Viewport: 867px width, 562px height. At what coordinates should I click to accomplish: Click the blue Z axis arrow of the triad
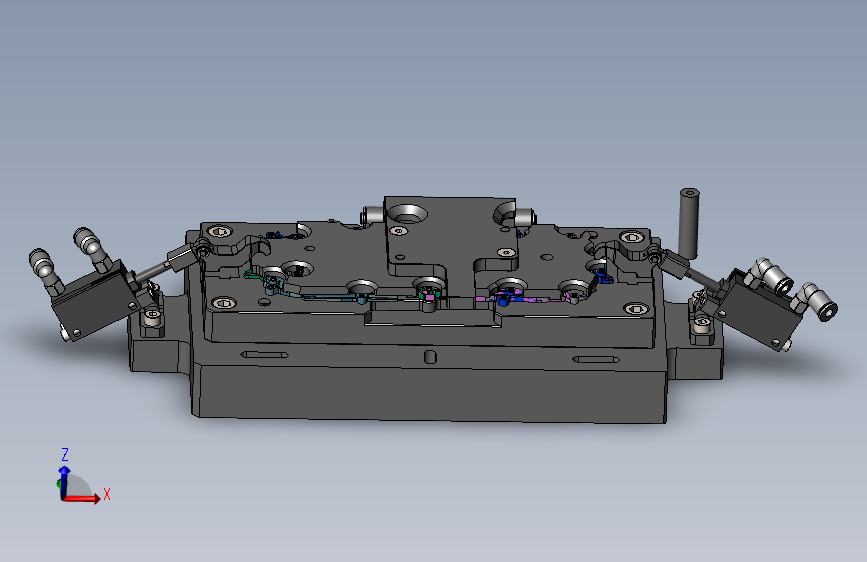(64, 481)
